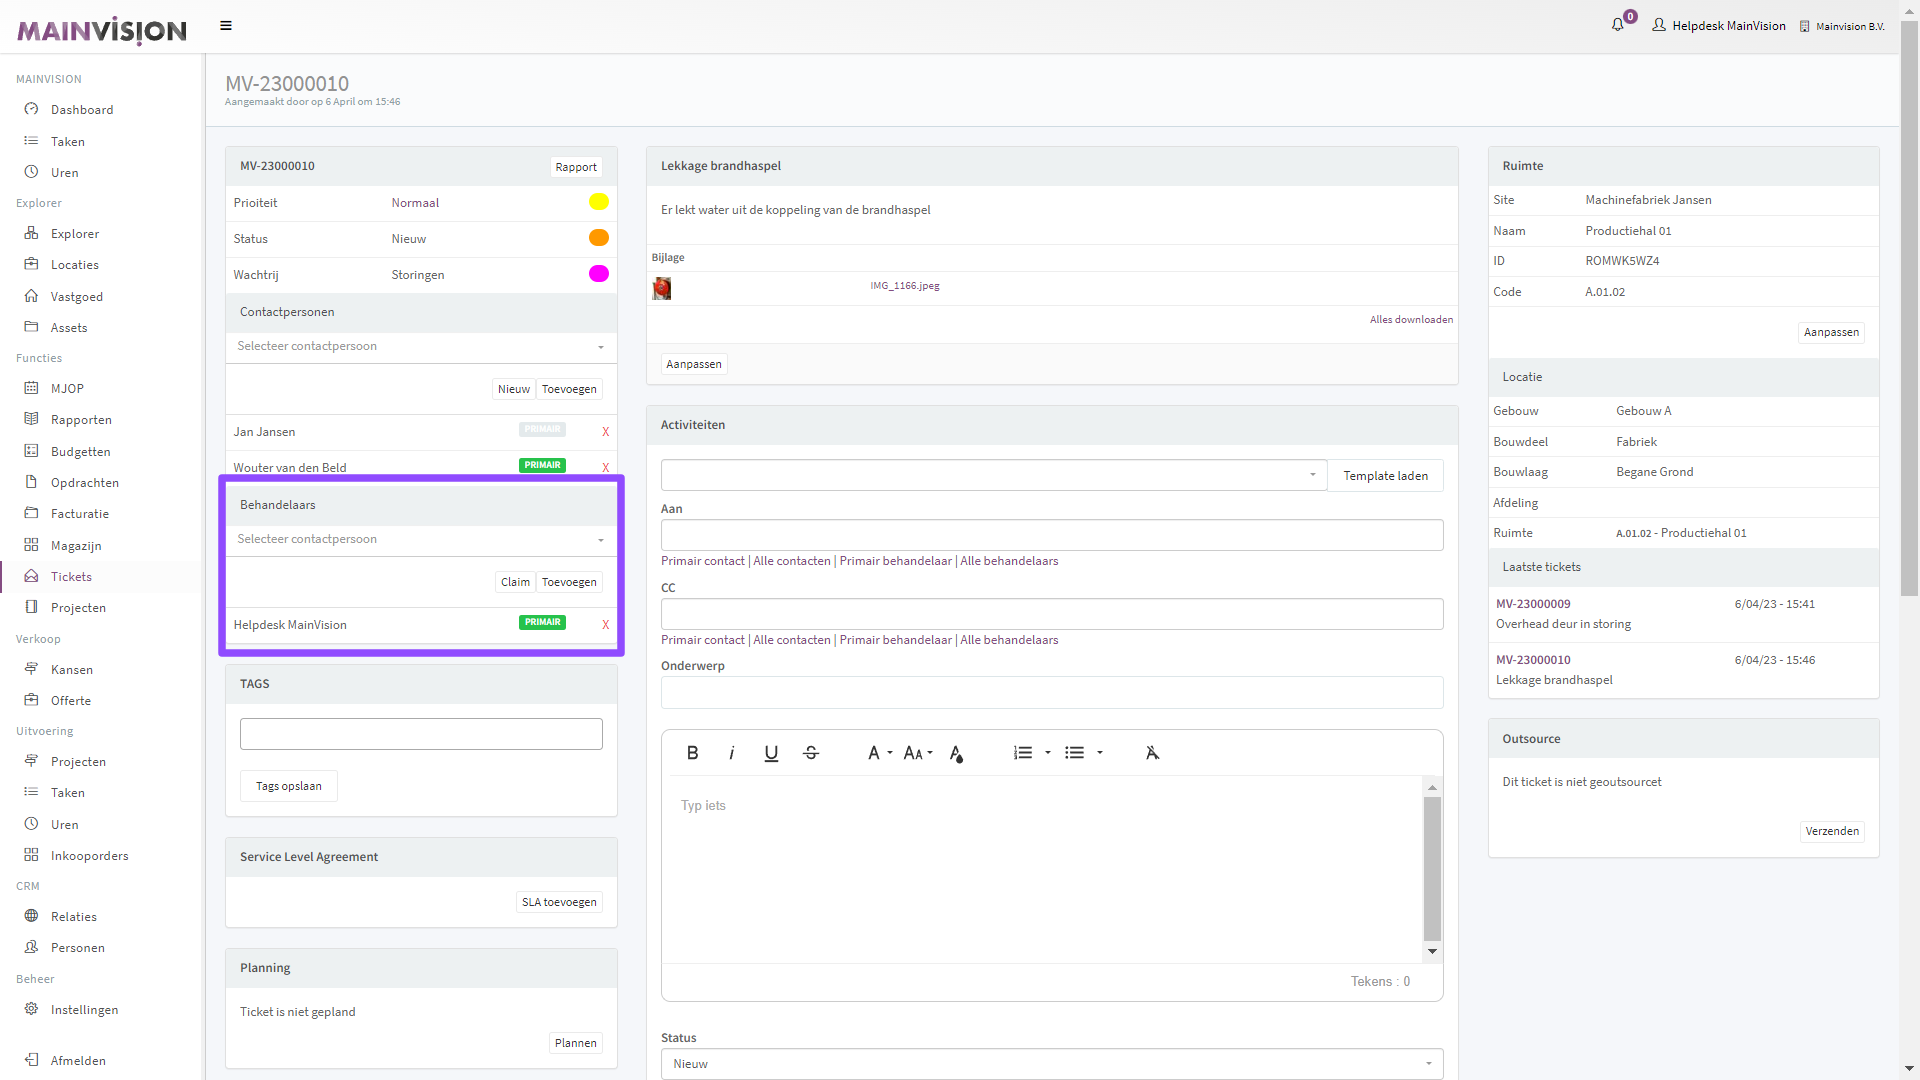1920x1080 pixels.
Task: Toggle the hamburger sidebar menu
Action: (226, 26)
